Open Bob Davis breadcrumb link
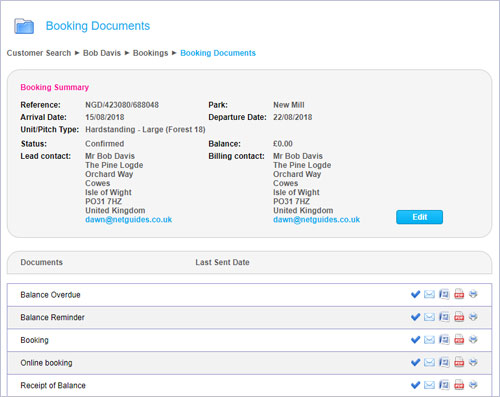This screenshot has width=500, height=397. pyautogui.click(x=102, y=53)
